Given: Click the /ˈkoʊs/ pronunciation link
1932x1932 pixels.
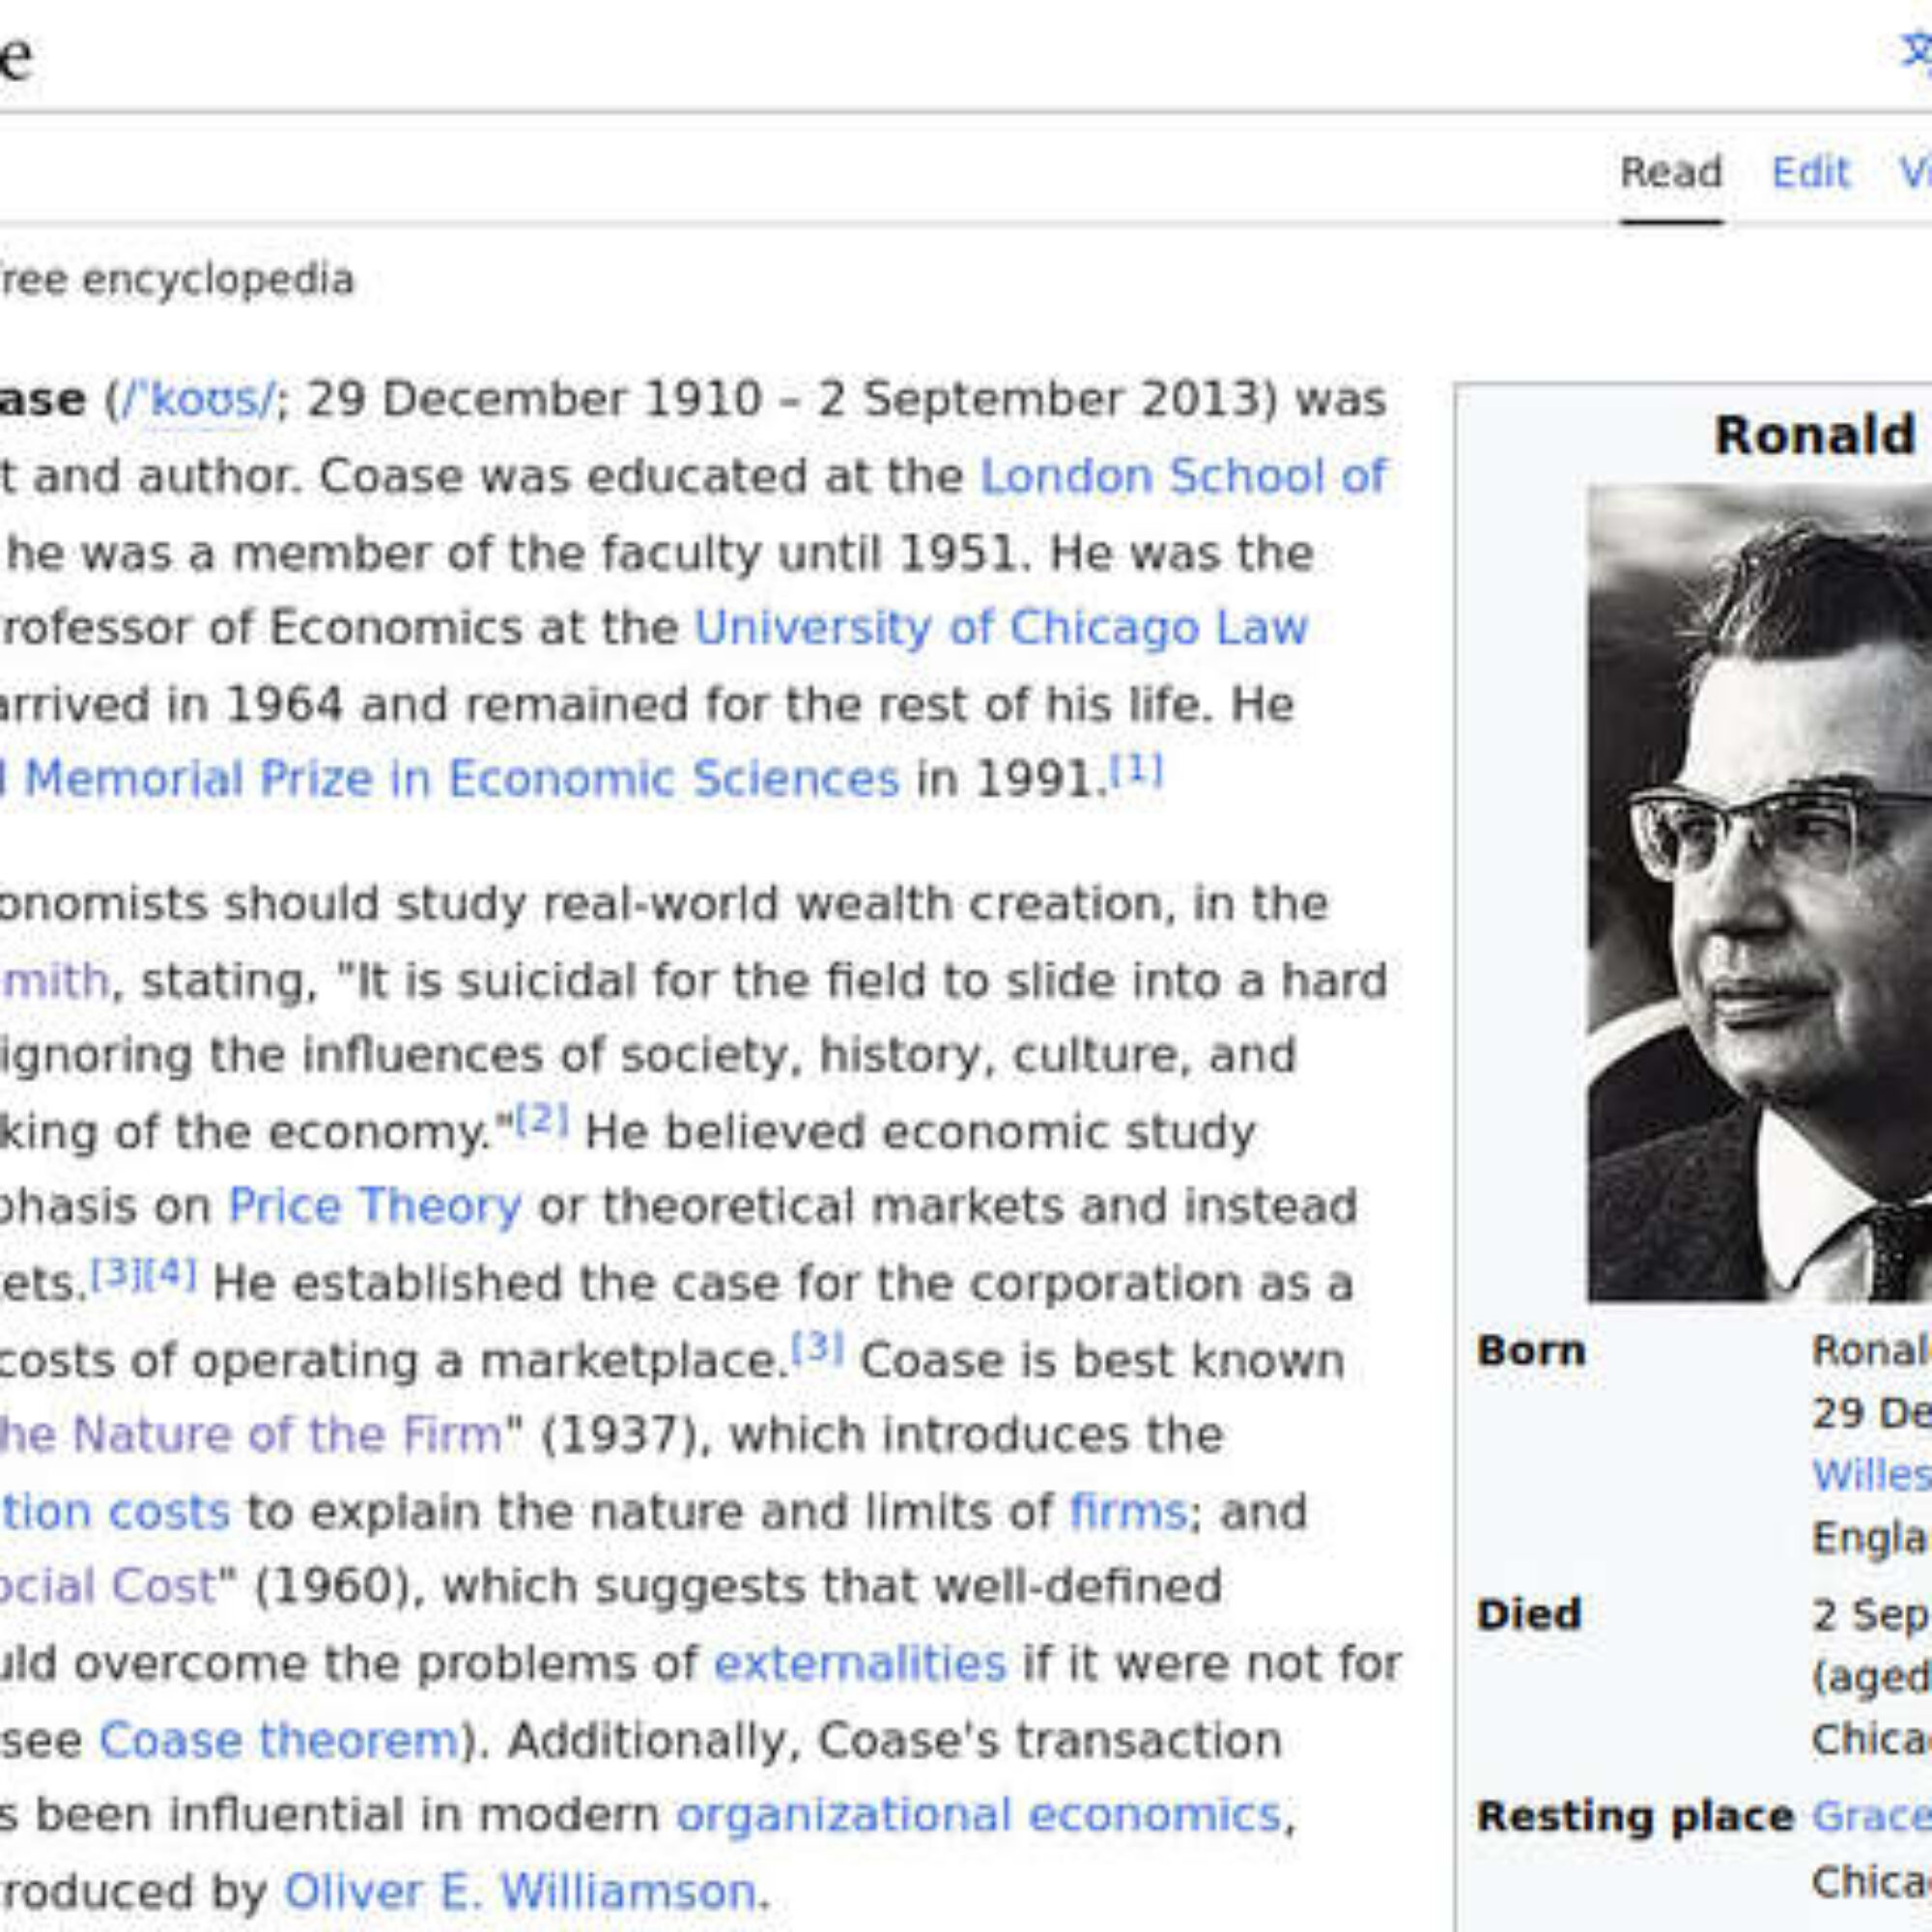Looking at the screenshot, I should pos(196,400).
